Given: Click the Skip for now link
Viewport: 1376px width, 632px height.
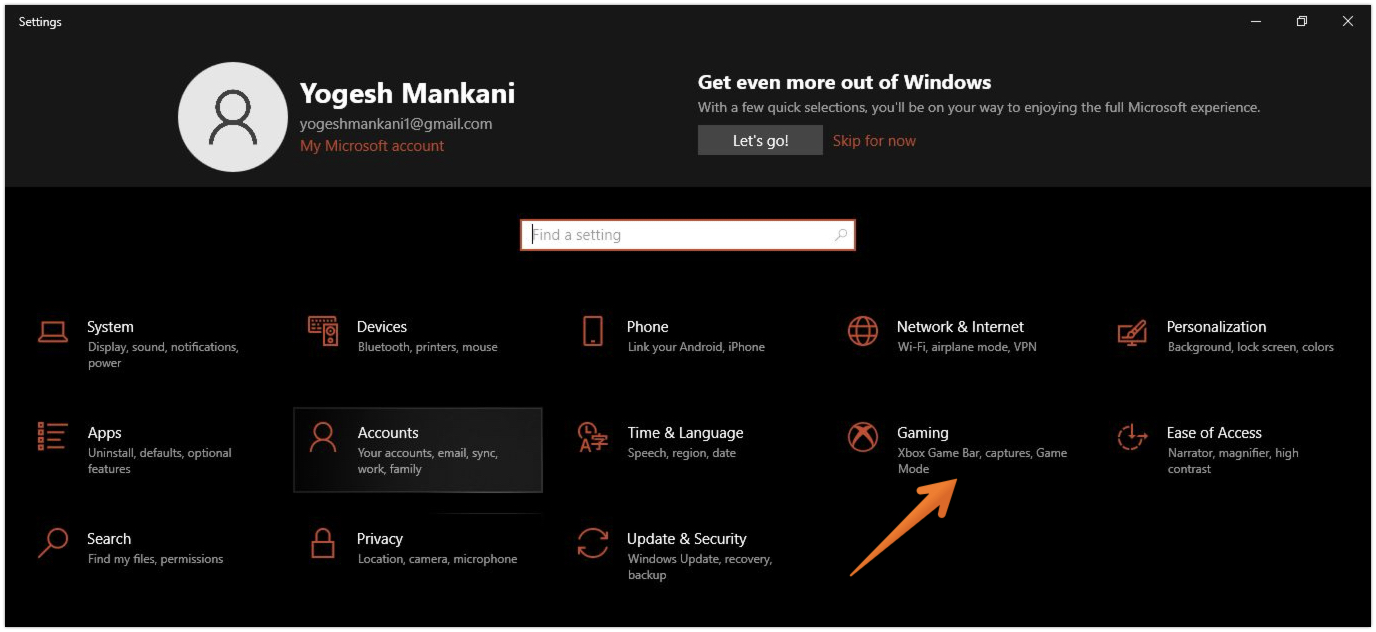Looking at the screenshot, I should (874, 141).
